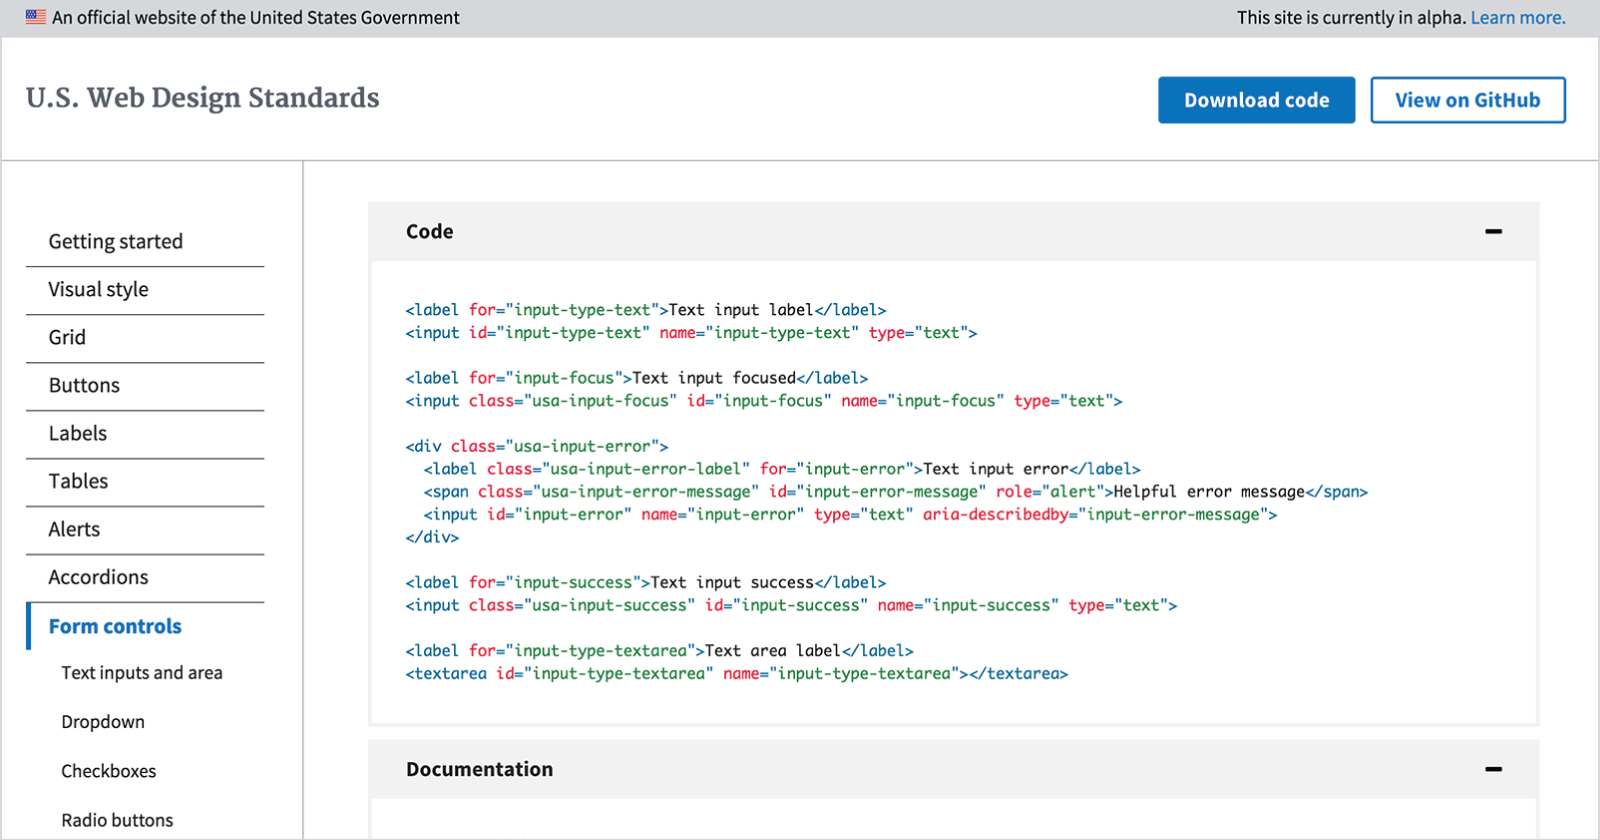
Task: Collapse the Documentation section minus icon
Action: pyautogui.click(x=1493, y=769)
